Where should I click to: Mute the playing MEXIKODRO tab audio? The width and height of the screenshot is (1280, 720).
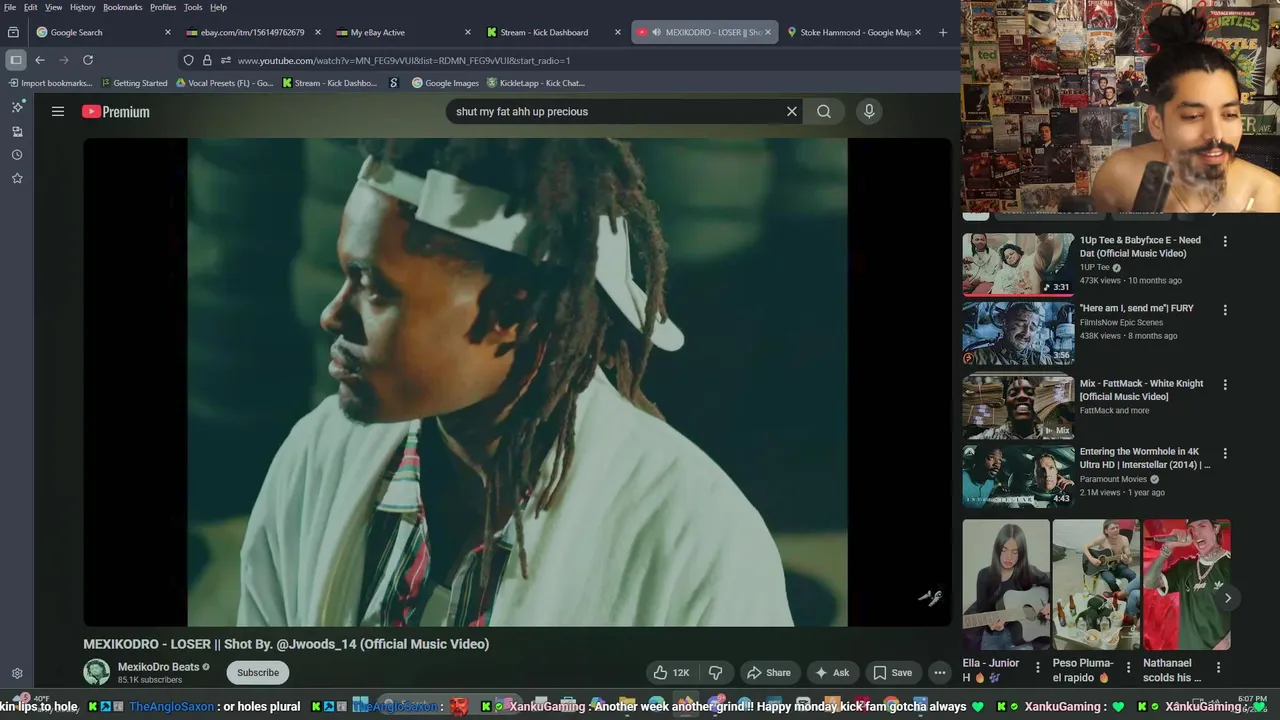(657, 32)
